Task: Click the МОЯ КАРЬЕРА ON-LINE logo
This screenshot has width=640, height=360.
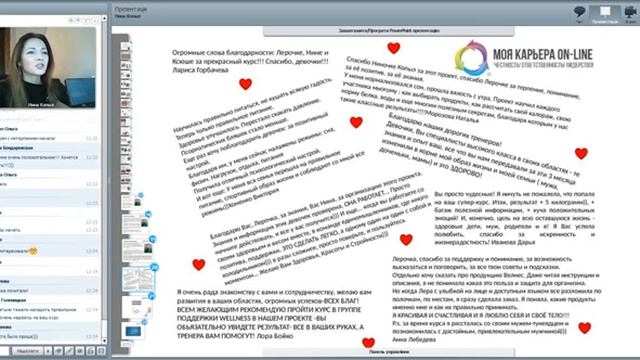Action: tap(524, 59)
